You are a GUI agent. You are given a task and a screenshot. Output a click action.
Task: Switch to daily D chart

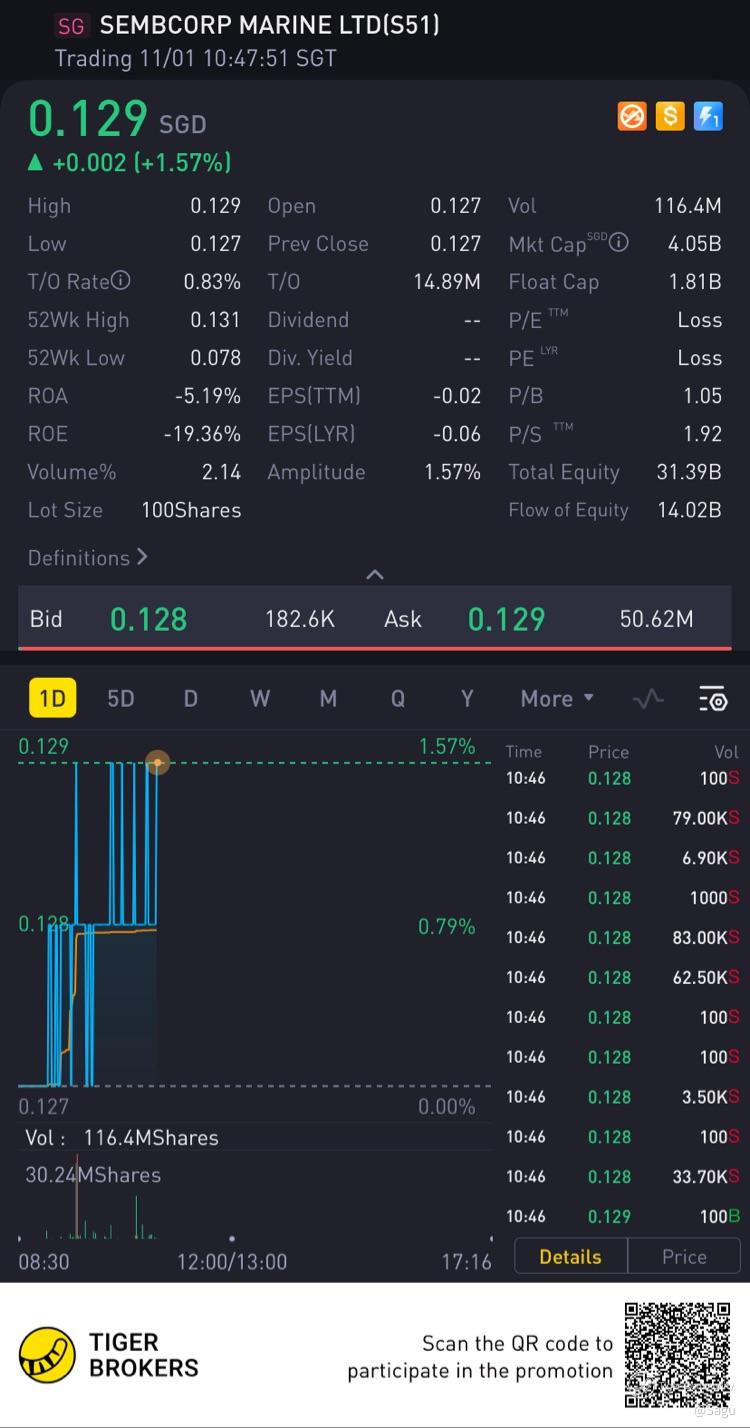pos(190,699)
